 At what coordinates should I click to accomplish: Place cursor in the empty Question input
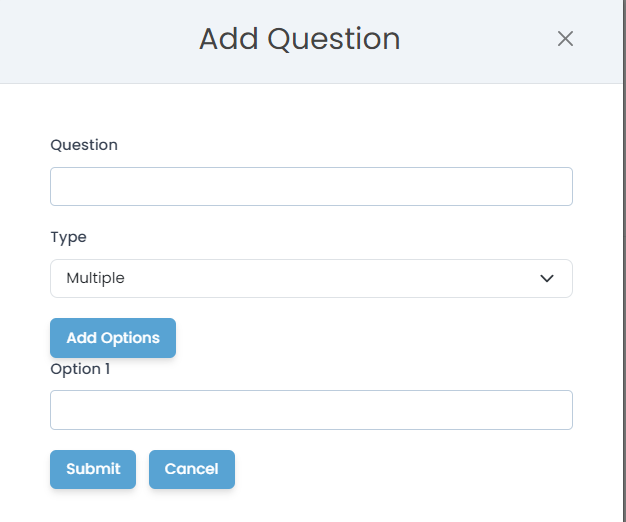[311, 187]
